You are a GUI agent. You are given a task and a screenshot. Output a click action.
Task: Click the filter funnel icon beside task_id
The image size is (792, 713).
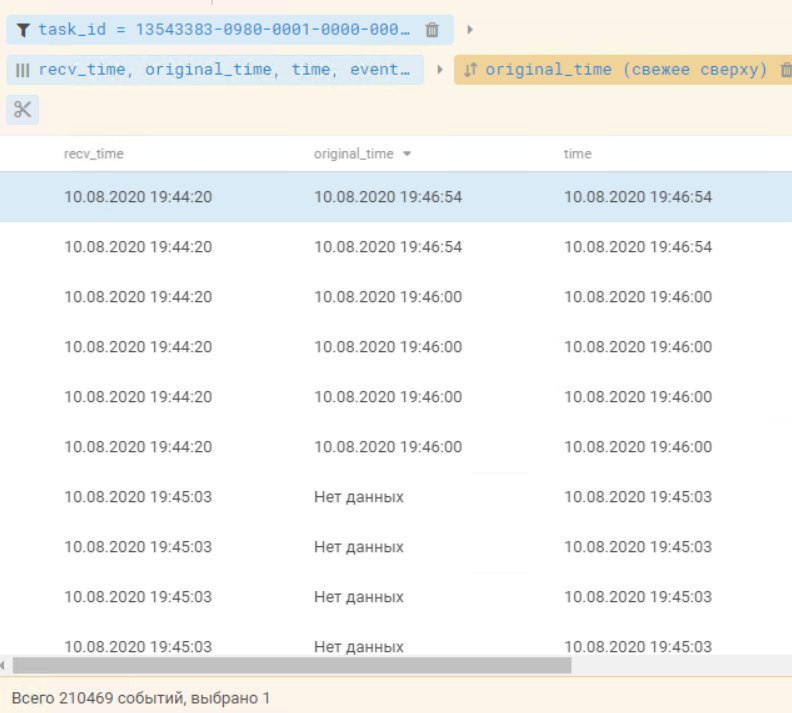23,30
